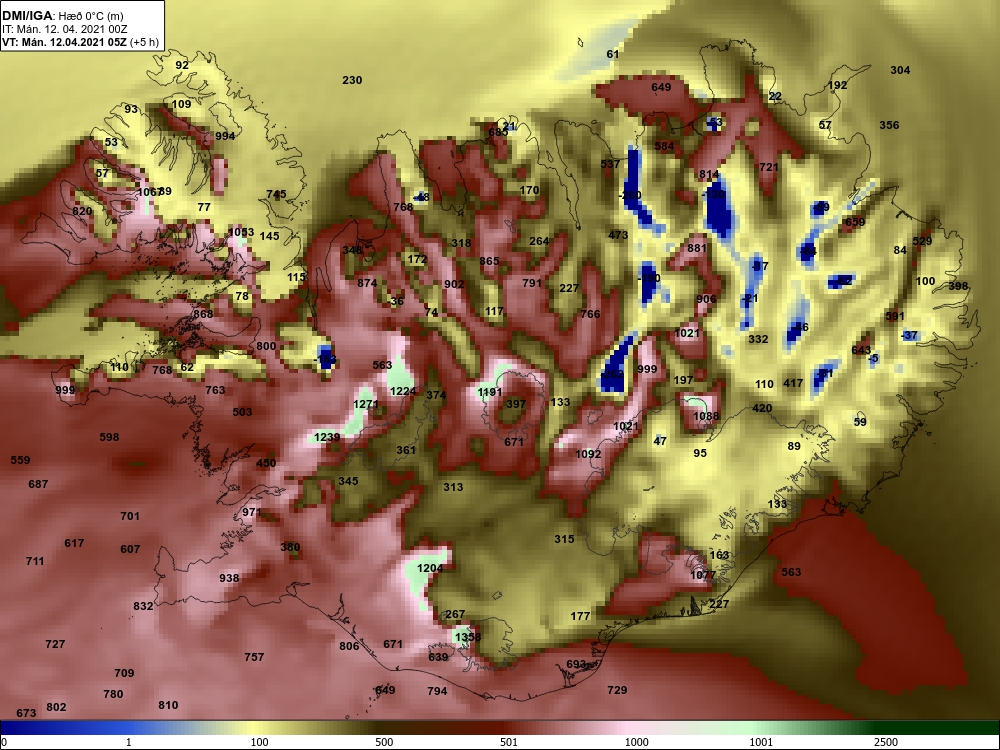The height and width of the screenshot is (750, 1000).
Task: Select the map value 820
Action: (82, 212)
